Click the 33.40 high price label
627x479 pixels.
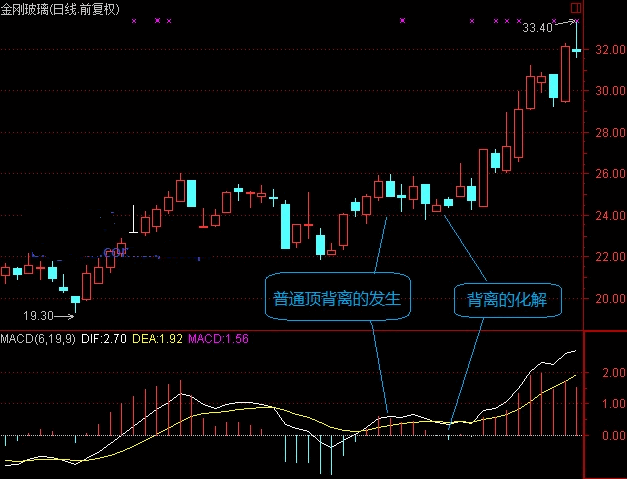point(537,28)
